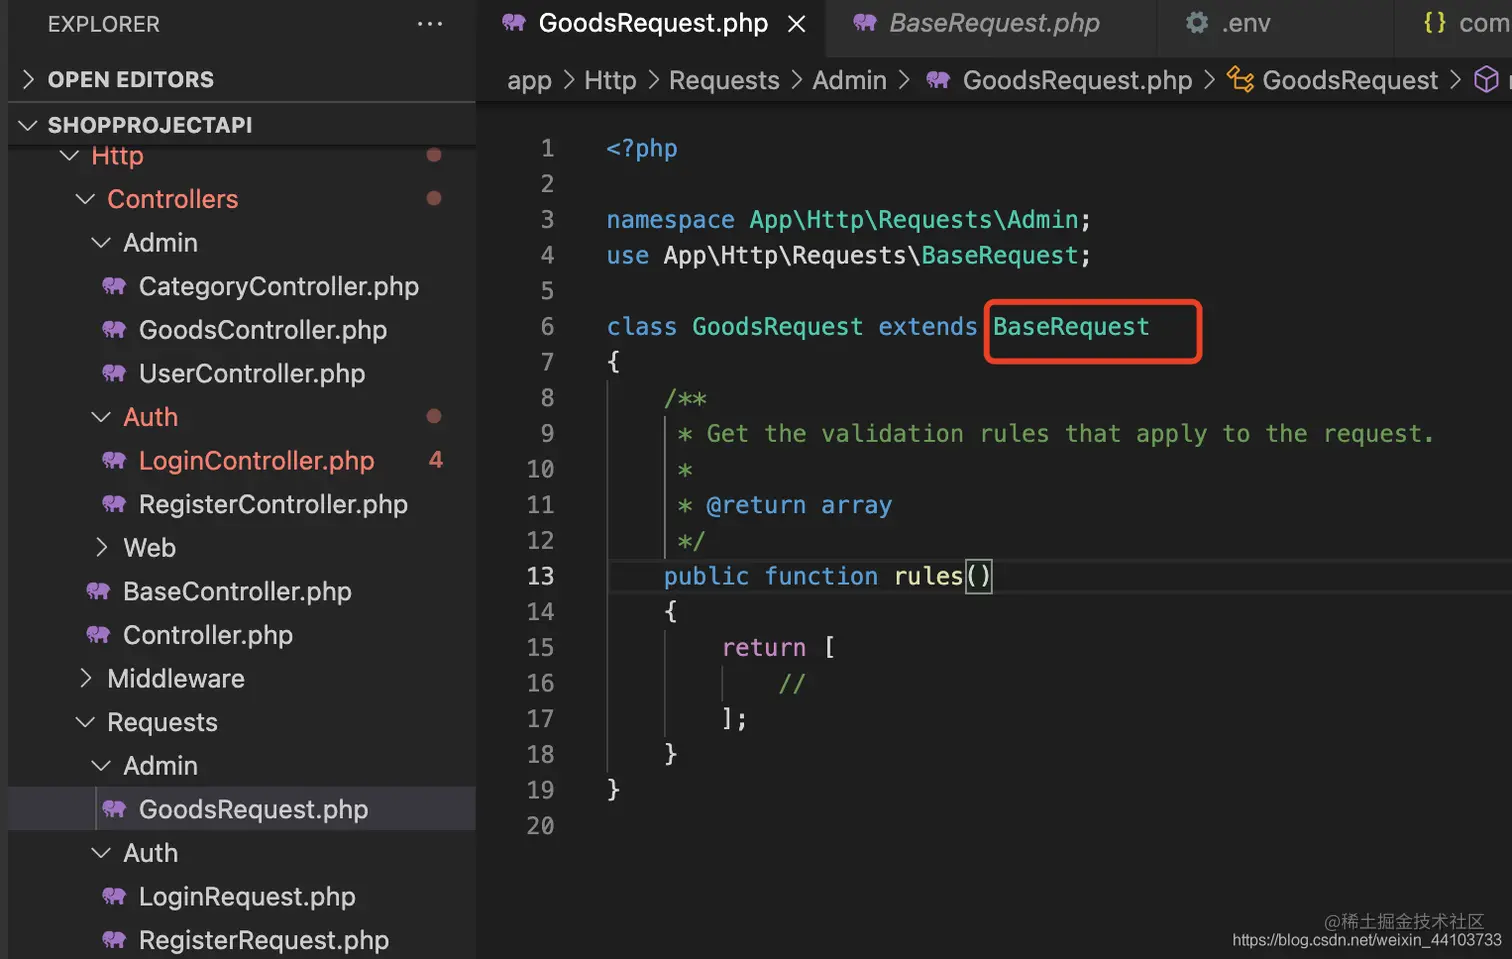Click the BaseRequest class name on line 6
The height and width of the screenshot is (959, 1512).
pos(1071,327)
